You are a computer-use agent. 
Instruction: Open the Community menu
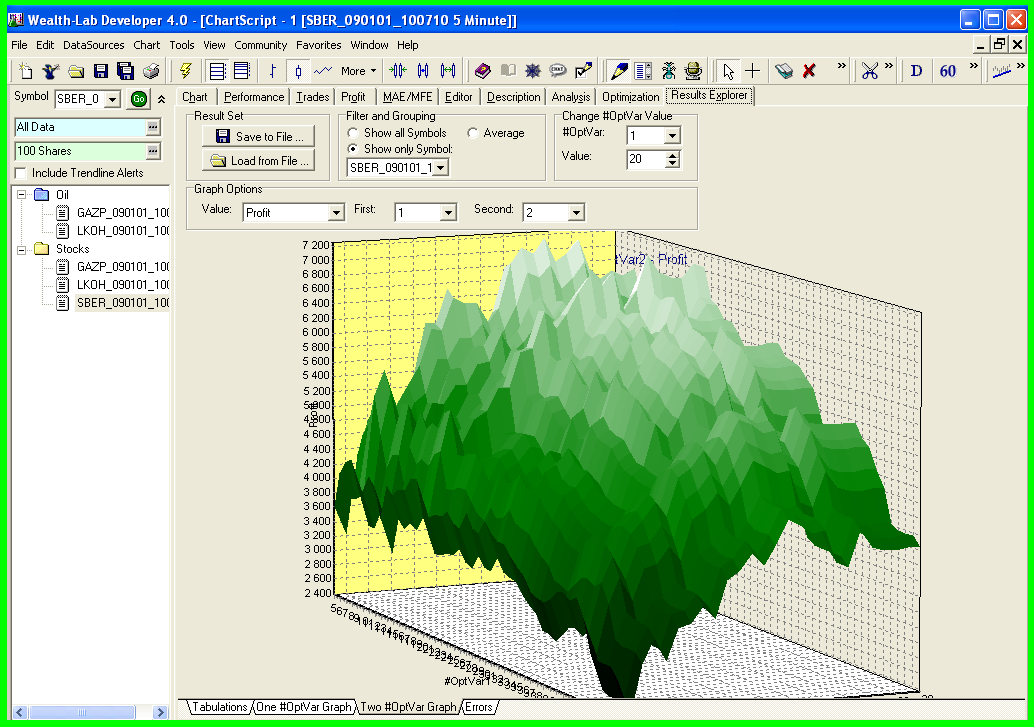(x=261, y=45)
